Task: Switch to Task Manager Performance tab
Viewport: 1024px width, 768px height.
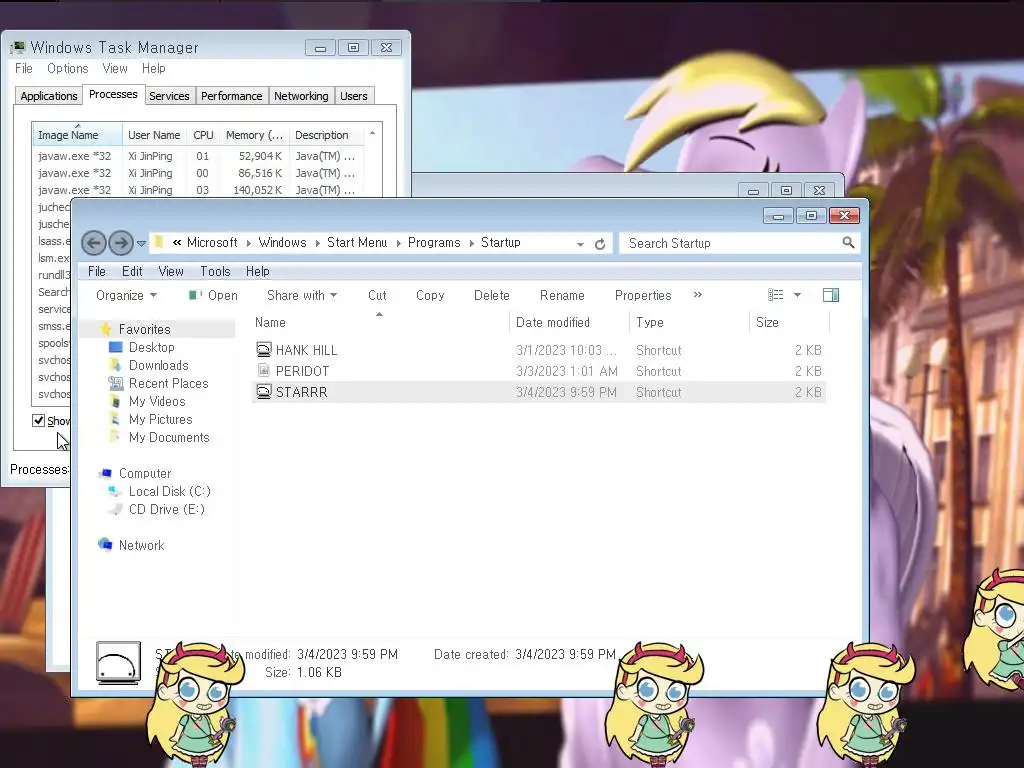Action: click(231, 96)
